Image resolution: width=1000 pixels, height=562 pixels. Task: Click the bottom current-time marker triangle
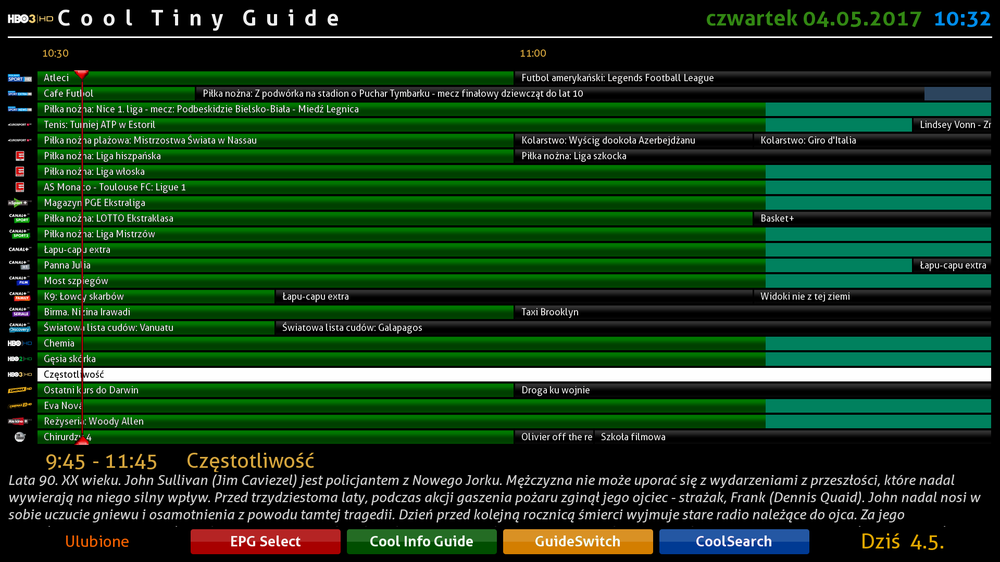(82, 440)
